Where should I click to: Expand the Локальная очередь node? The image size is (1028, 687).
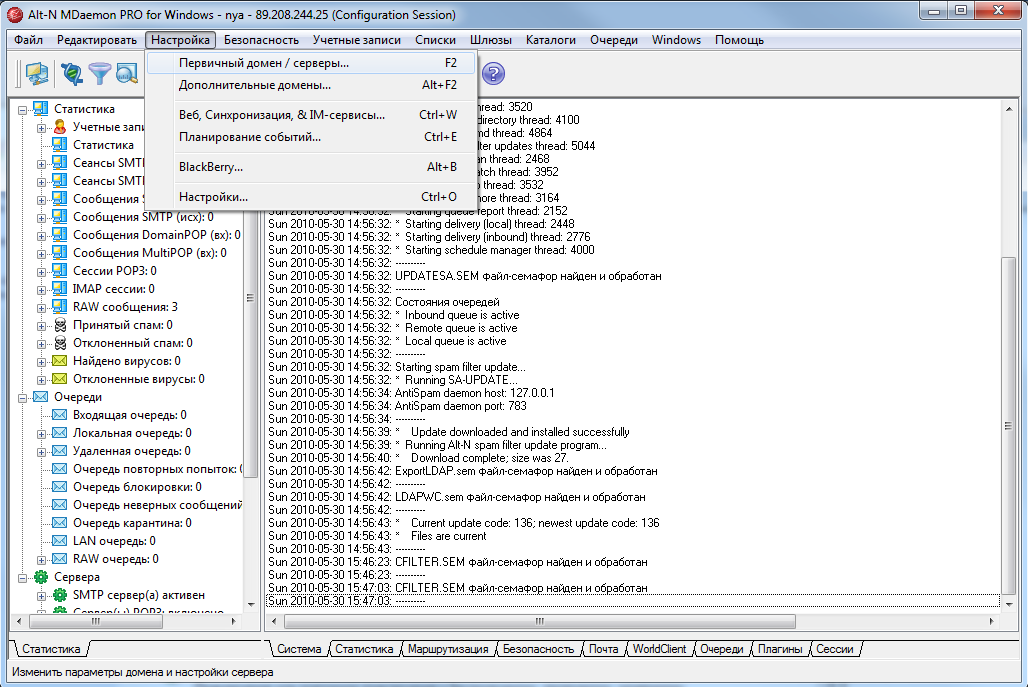[41, 434]
